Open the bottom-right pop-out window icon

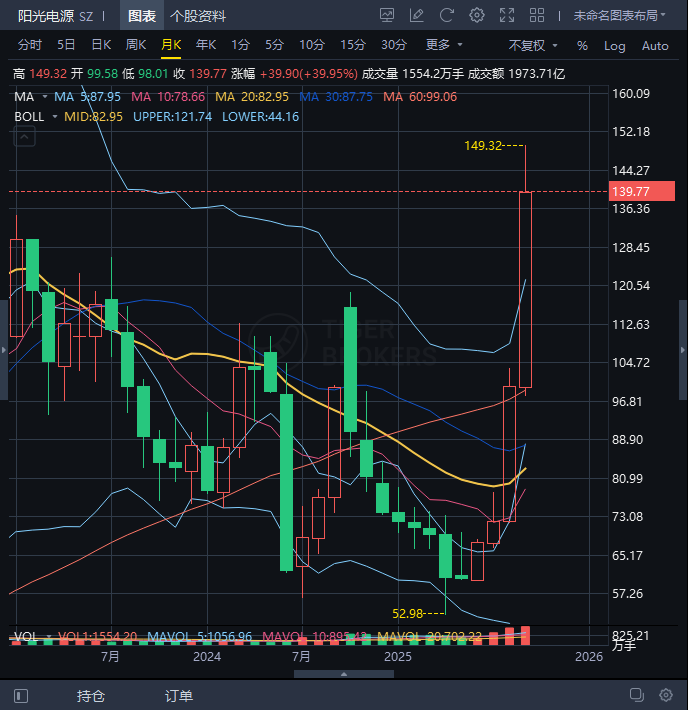coord(637,695)
